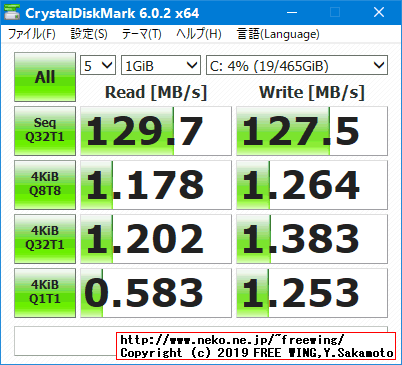
Task: Close the CrystalDiskMark window
Action: 379,12
